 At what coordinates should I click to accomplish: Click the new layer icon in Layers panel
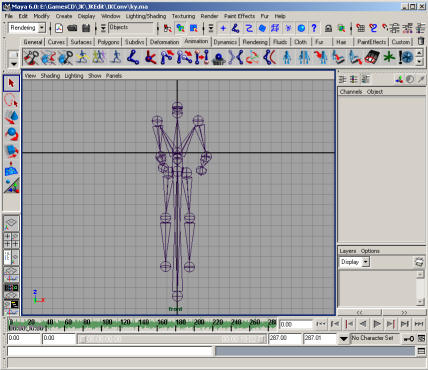click(x=419, y=262)
